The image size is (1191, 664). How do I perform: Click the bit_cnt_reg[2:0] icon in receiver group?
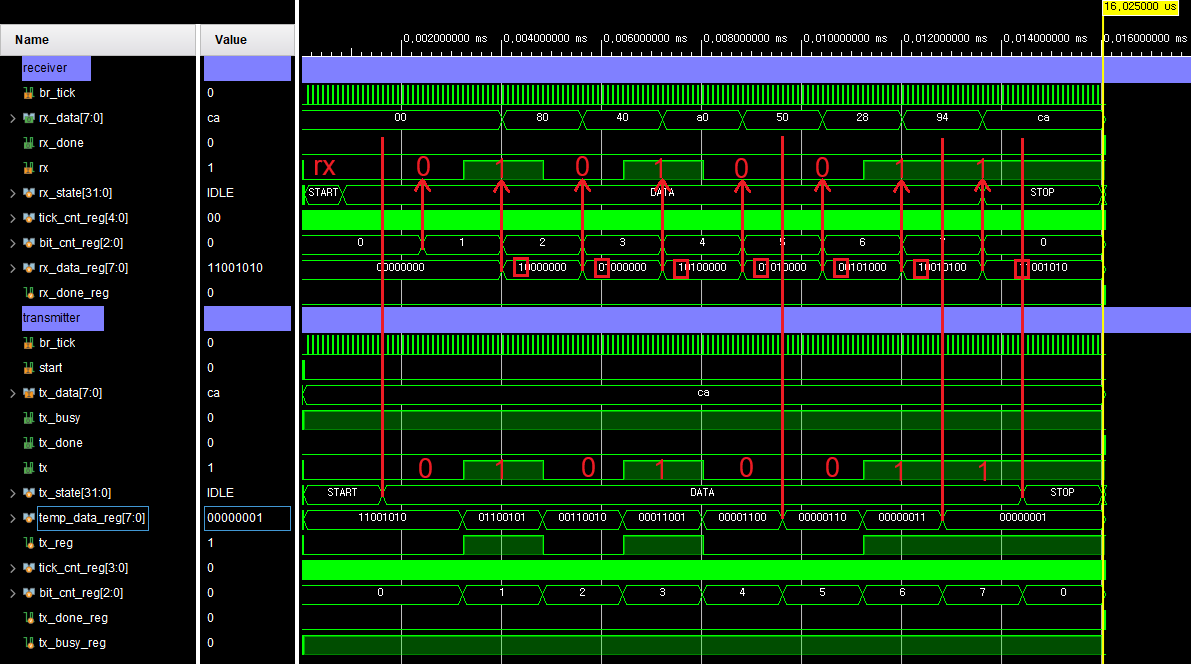click(29, 243)
